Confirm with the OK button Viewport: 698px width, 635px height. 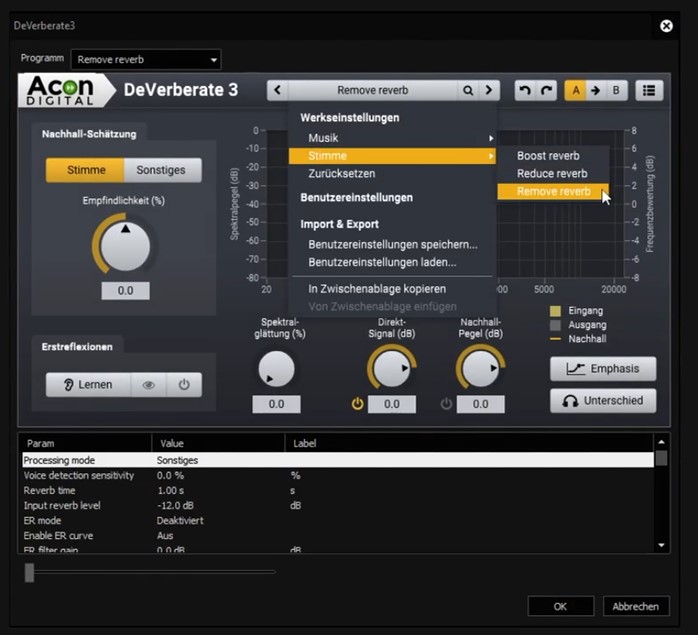(x=560, y=607)
